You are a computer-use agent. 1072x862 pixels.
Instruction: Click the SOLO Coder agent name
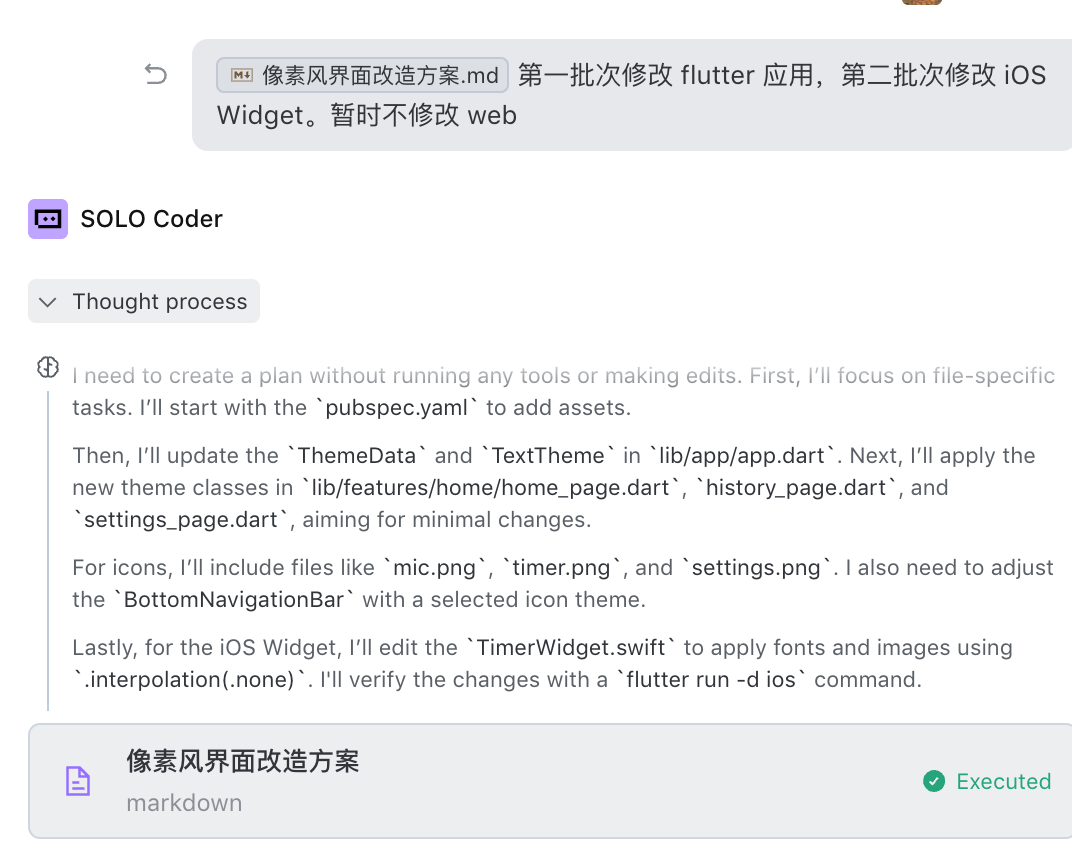point(151,219)
